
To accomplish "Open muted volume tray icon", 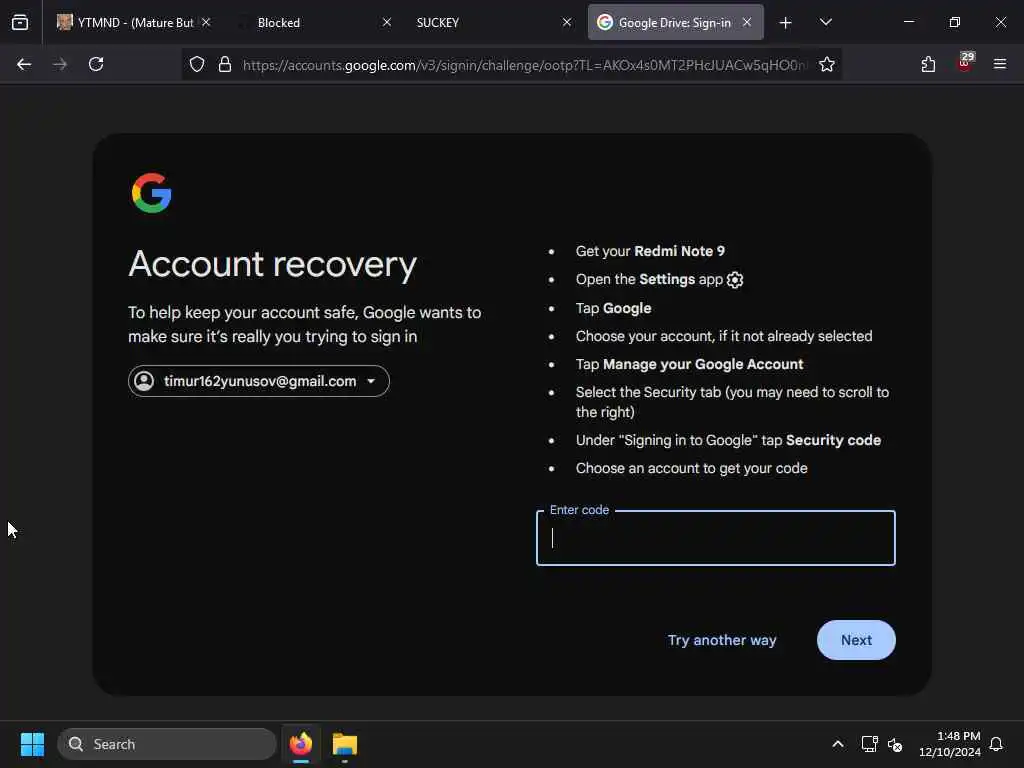I will [895, 744].
